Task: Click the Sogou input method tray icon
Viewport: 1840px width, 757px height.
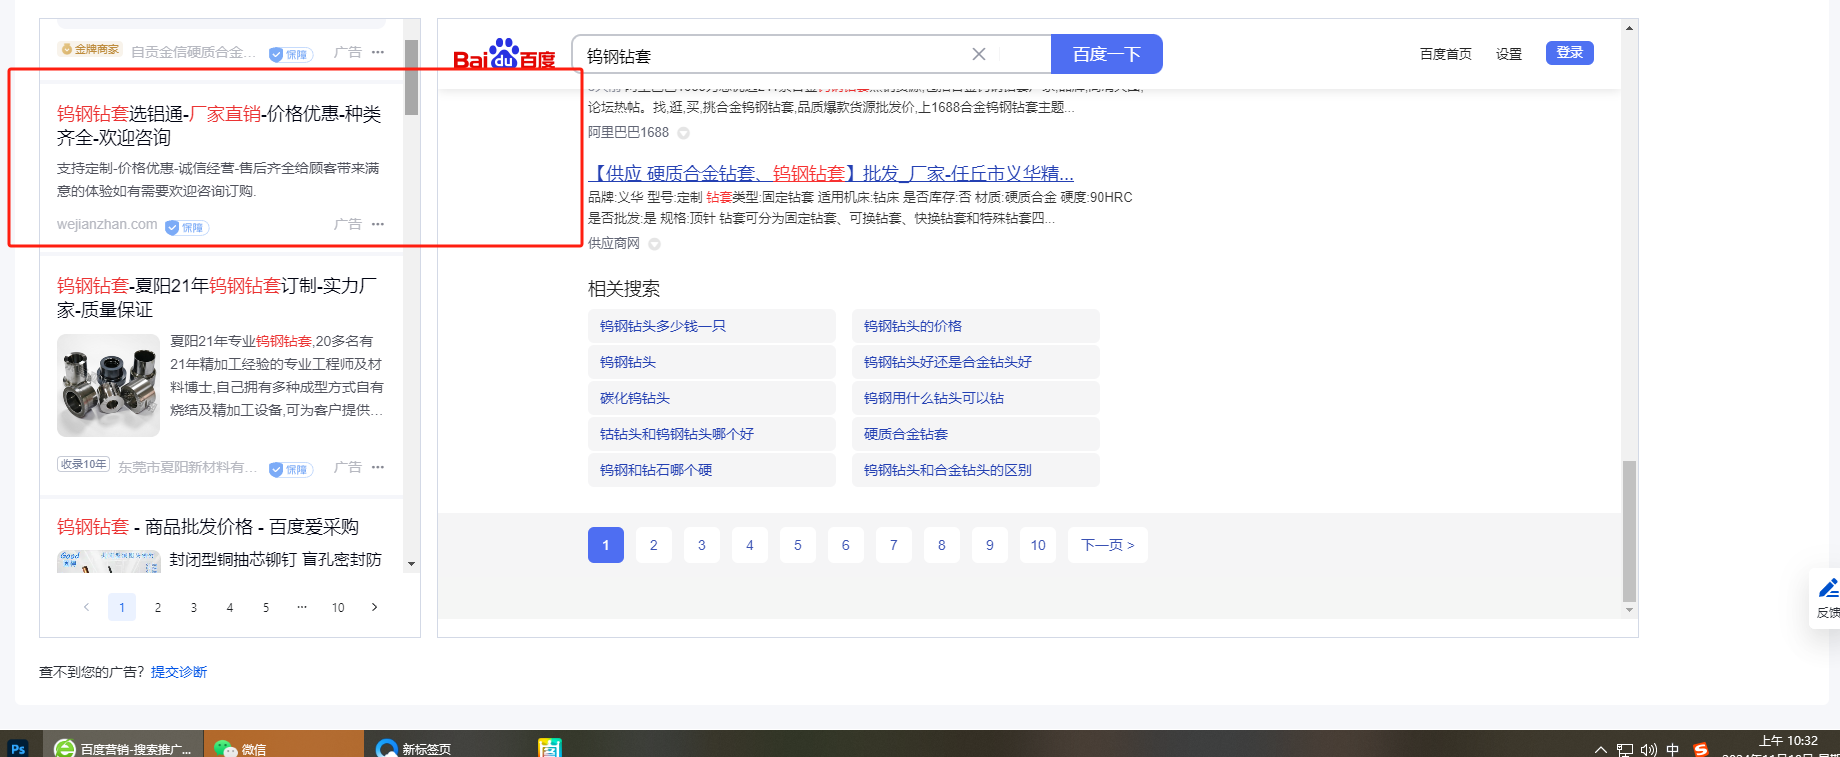Action: [1701, 749]
